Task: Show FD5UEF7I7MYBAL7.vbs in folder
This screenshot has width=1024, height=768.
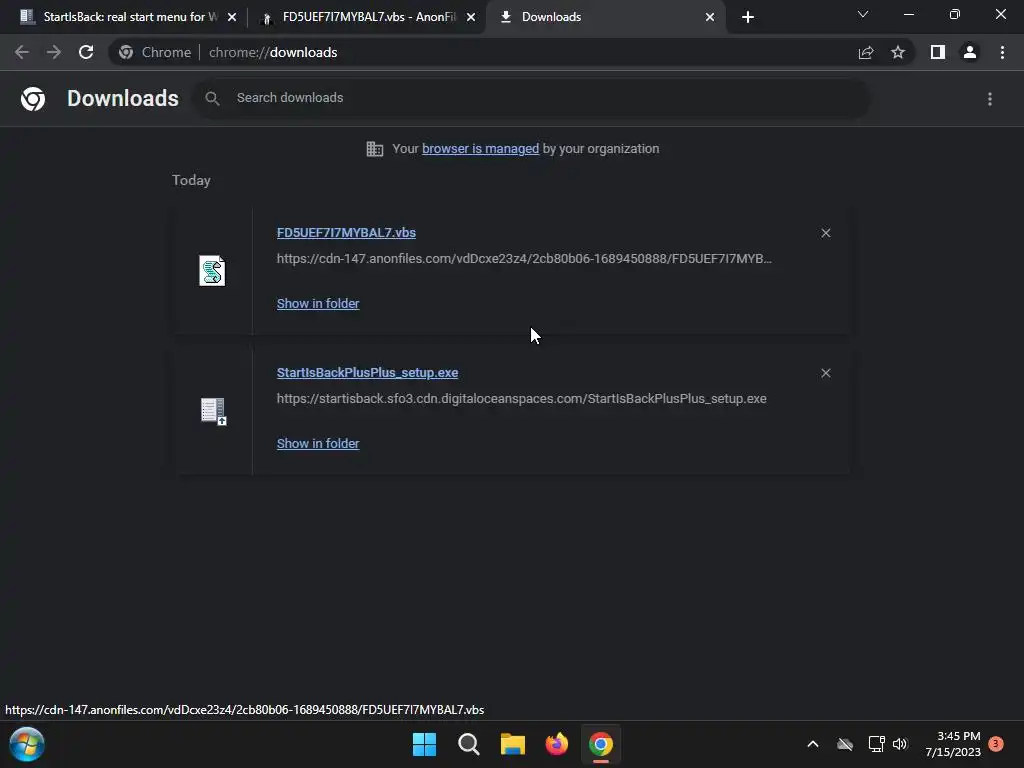Action: (x=318, y=304)
